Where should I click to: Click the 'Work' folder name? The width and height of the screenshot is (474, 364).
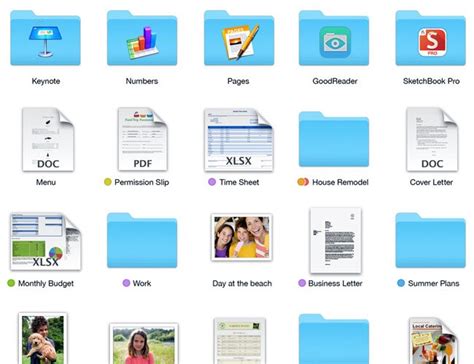[x=142, y=283]
